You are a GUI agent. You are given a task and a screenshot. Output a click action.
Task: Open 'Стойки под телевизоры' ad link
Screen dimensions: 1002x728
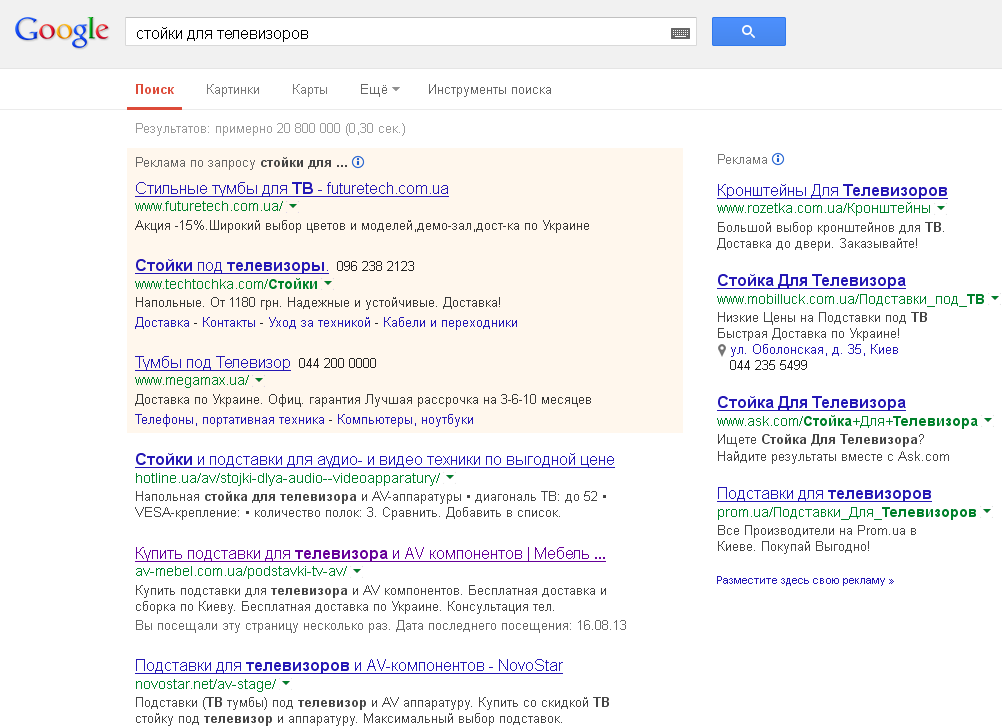(x=231, y=265)
